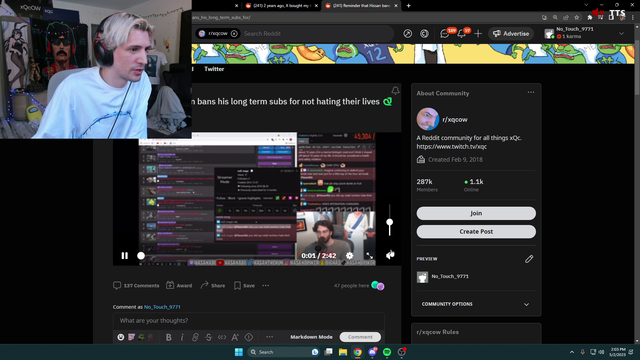640x360 pixels.
Task: Edit user flair preview pencil
Action: (529, 259)
